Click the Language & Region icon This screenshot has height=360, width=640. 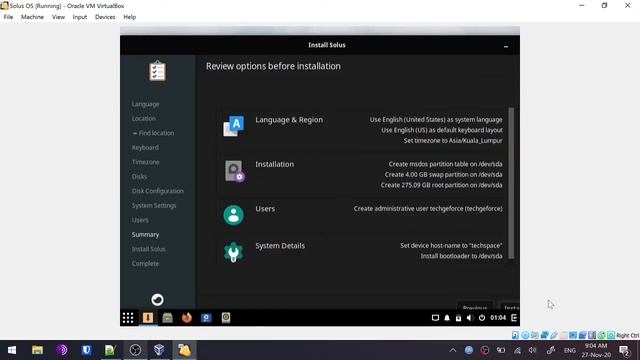click(234, 126)
